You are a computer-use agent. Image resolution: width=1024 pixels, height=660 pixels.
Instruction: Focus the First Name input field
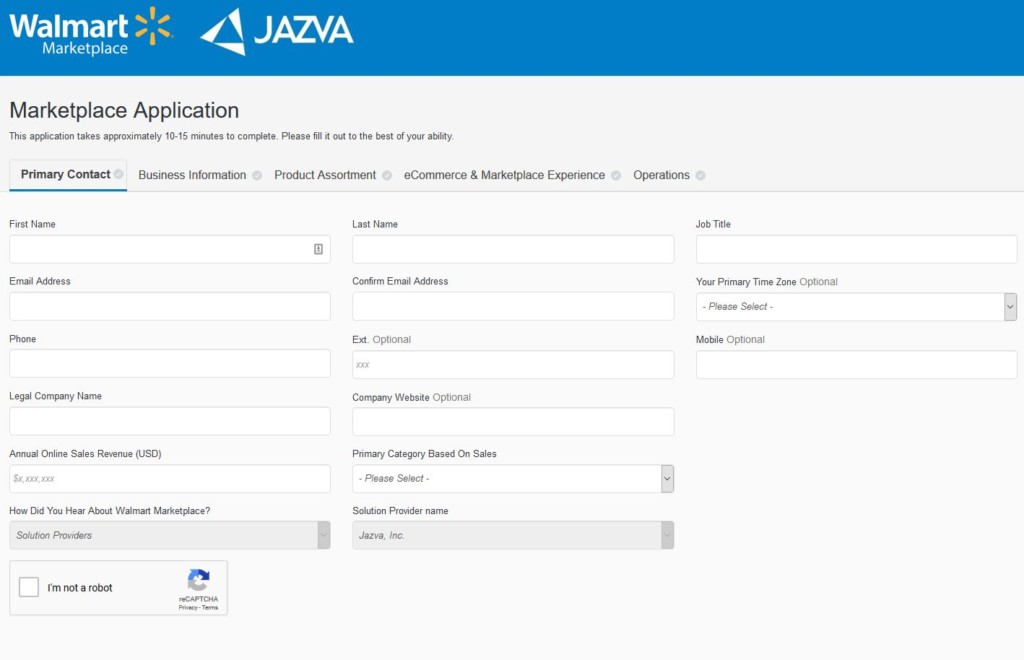click(x=170, y=249)
